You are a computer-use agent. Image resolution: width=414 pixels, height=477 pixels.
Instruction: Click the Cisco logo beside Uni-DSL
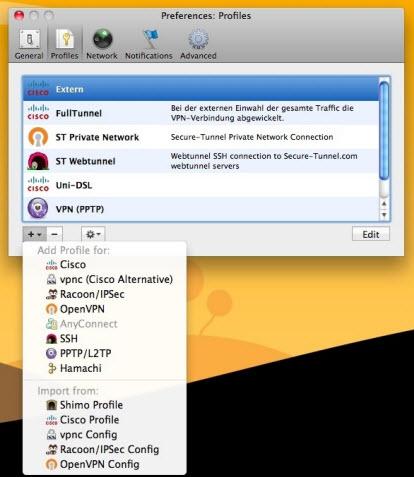pyautogui.click(x=38, y=185)
